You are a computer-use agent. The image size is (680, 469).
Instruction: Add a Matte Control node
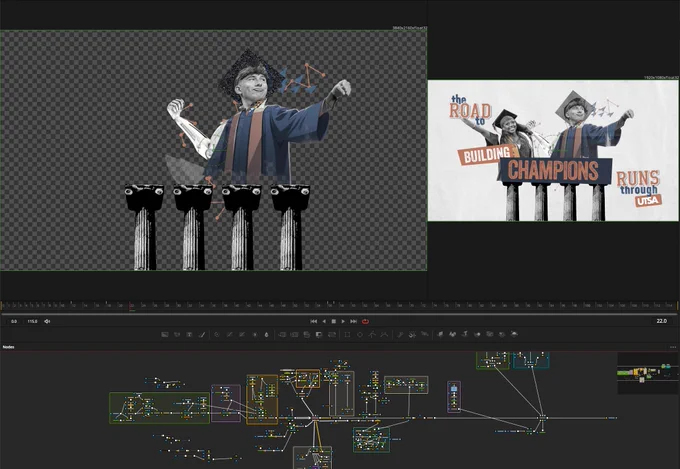point(307,335)
